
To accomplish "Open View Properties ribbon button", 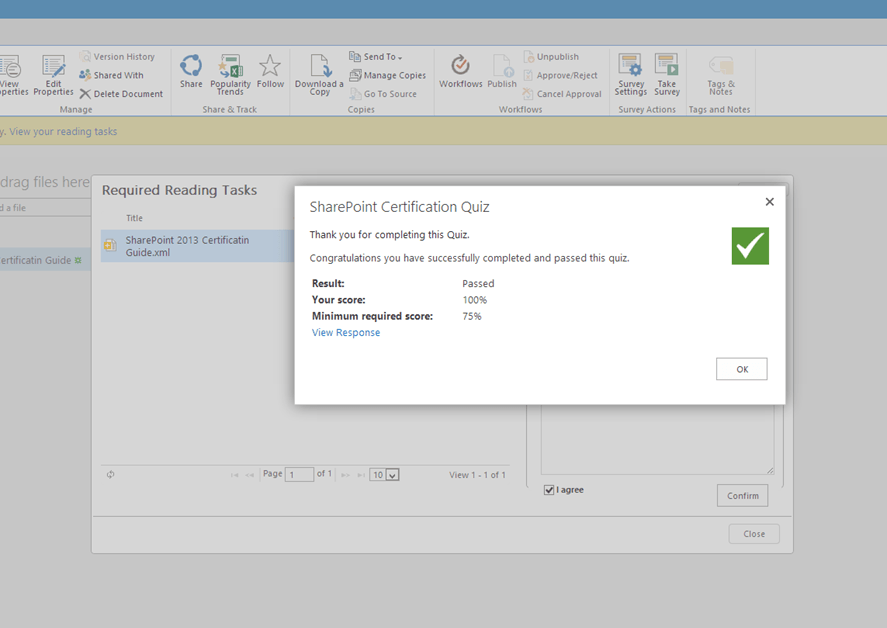I will pyautogui.click(x=11, y=75).
